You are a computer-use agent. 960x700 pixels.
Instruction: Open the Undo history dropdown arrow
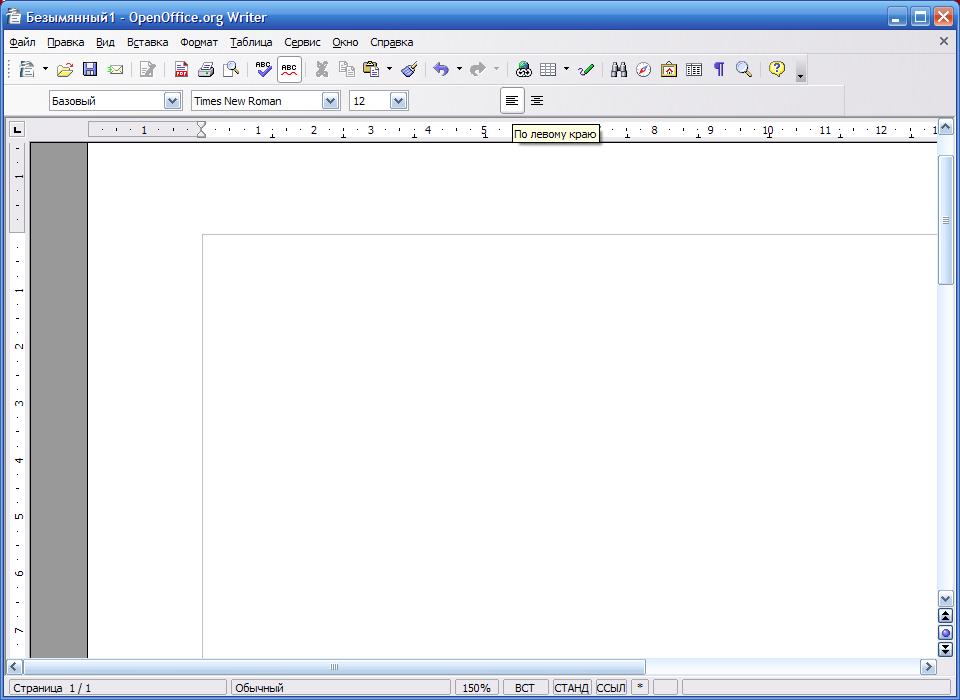[x=459, y=69]
